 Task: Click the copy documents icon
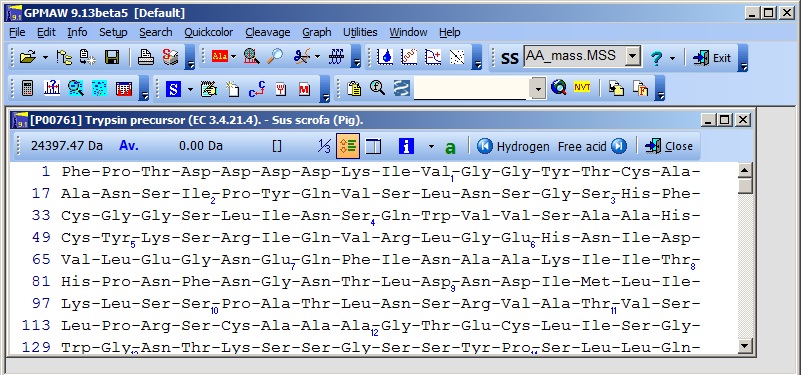coord(616,88)
